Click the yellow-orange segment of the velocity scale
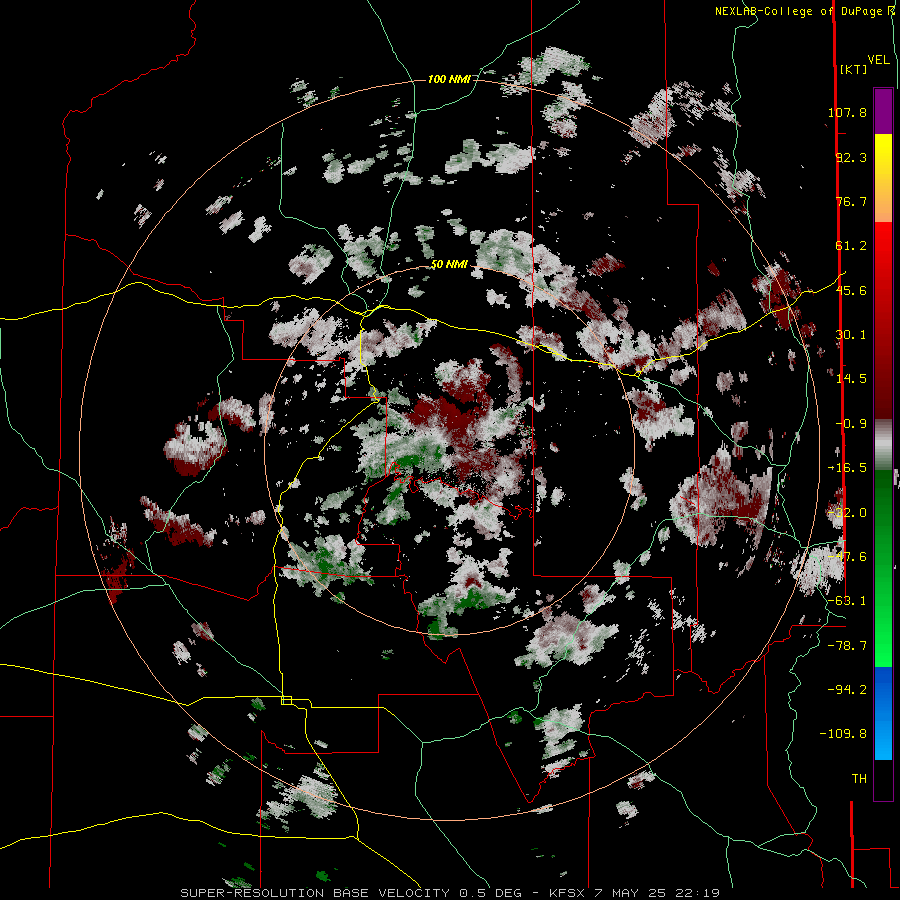This screenshot has width=900, height=900. (x=883, y=178)
